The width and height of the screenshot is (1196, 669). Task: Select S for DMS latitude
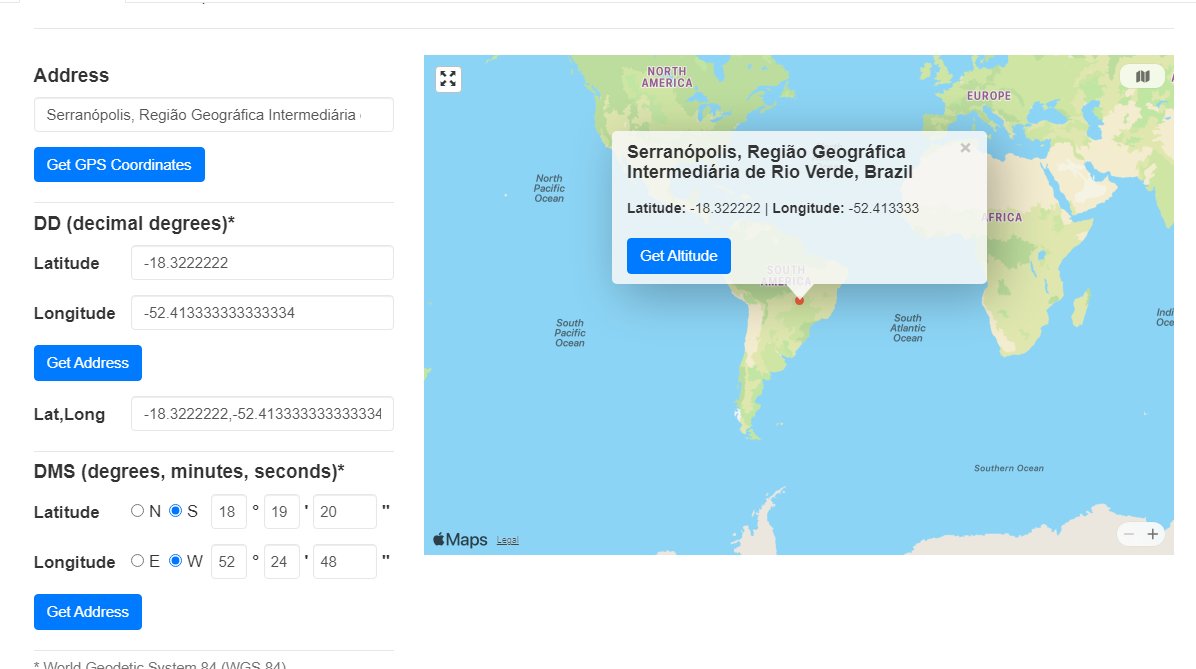point(175,511)
